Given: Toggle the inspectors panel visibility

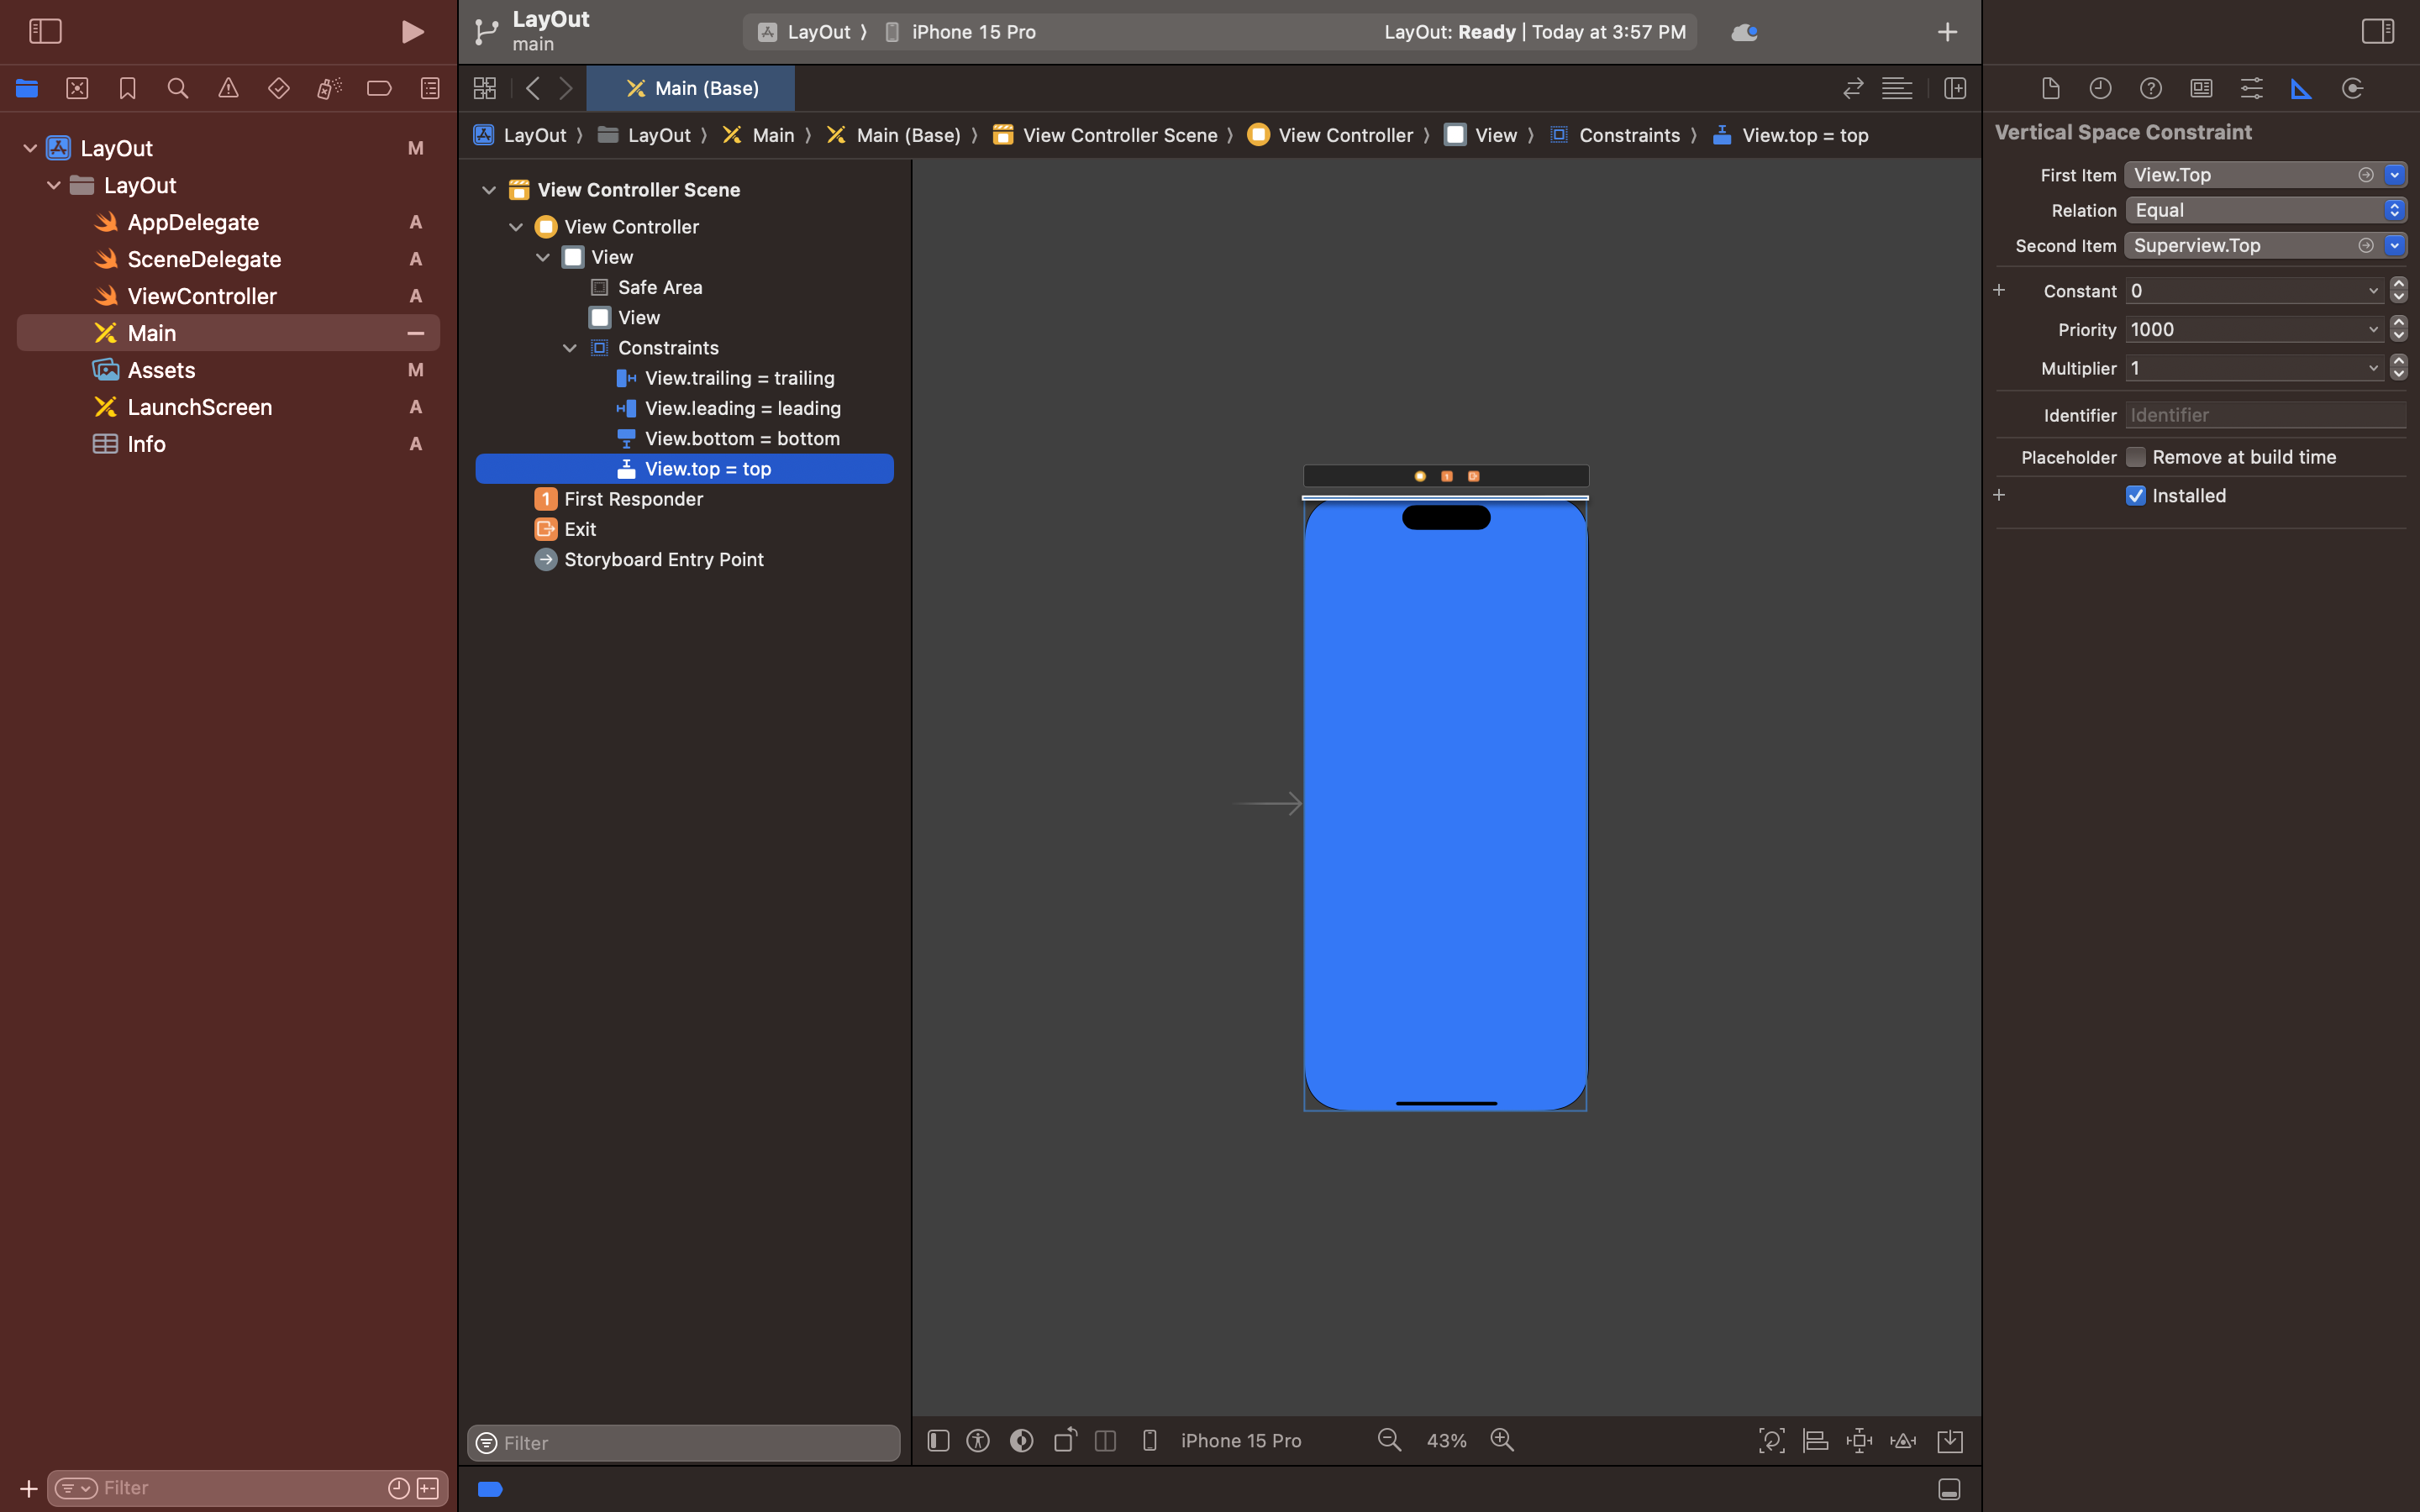Looking at the screenshot, I should pyautogui.click(x=2377, y=32).
